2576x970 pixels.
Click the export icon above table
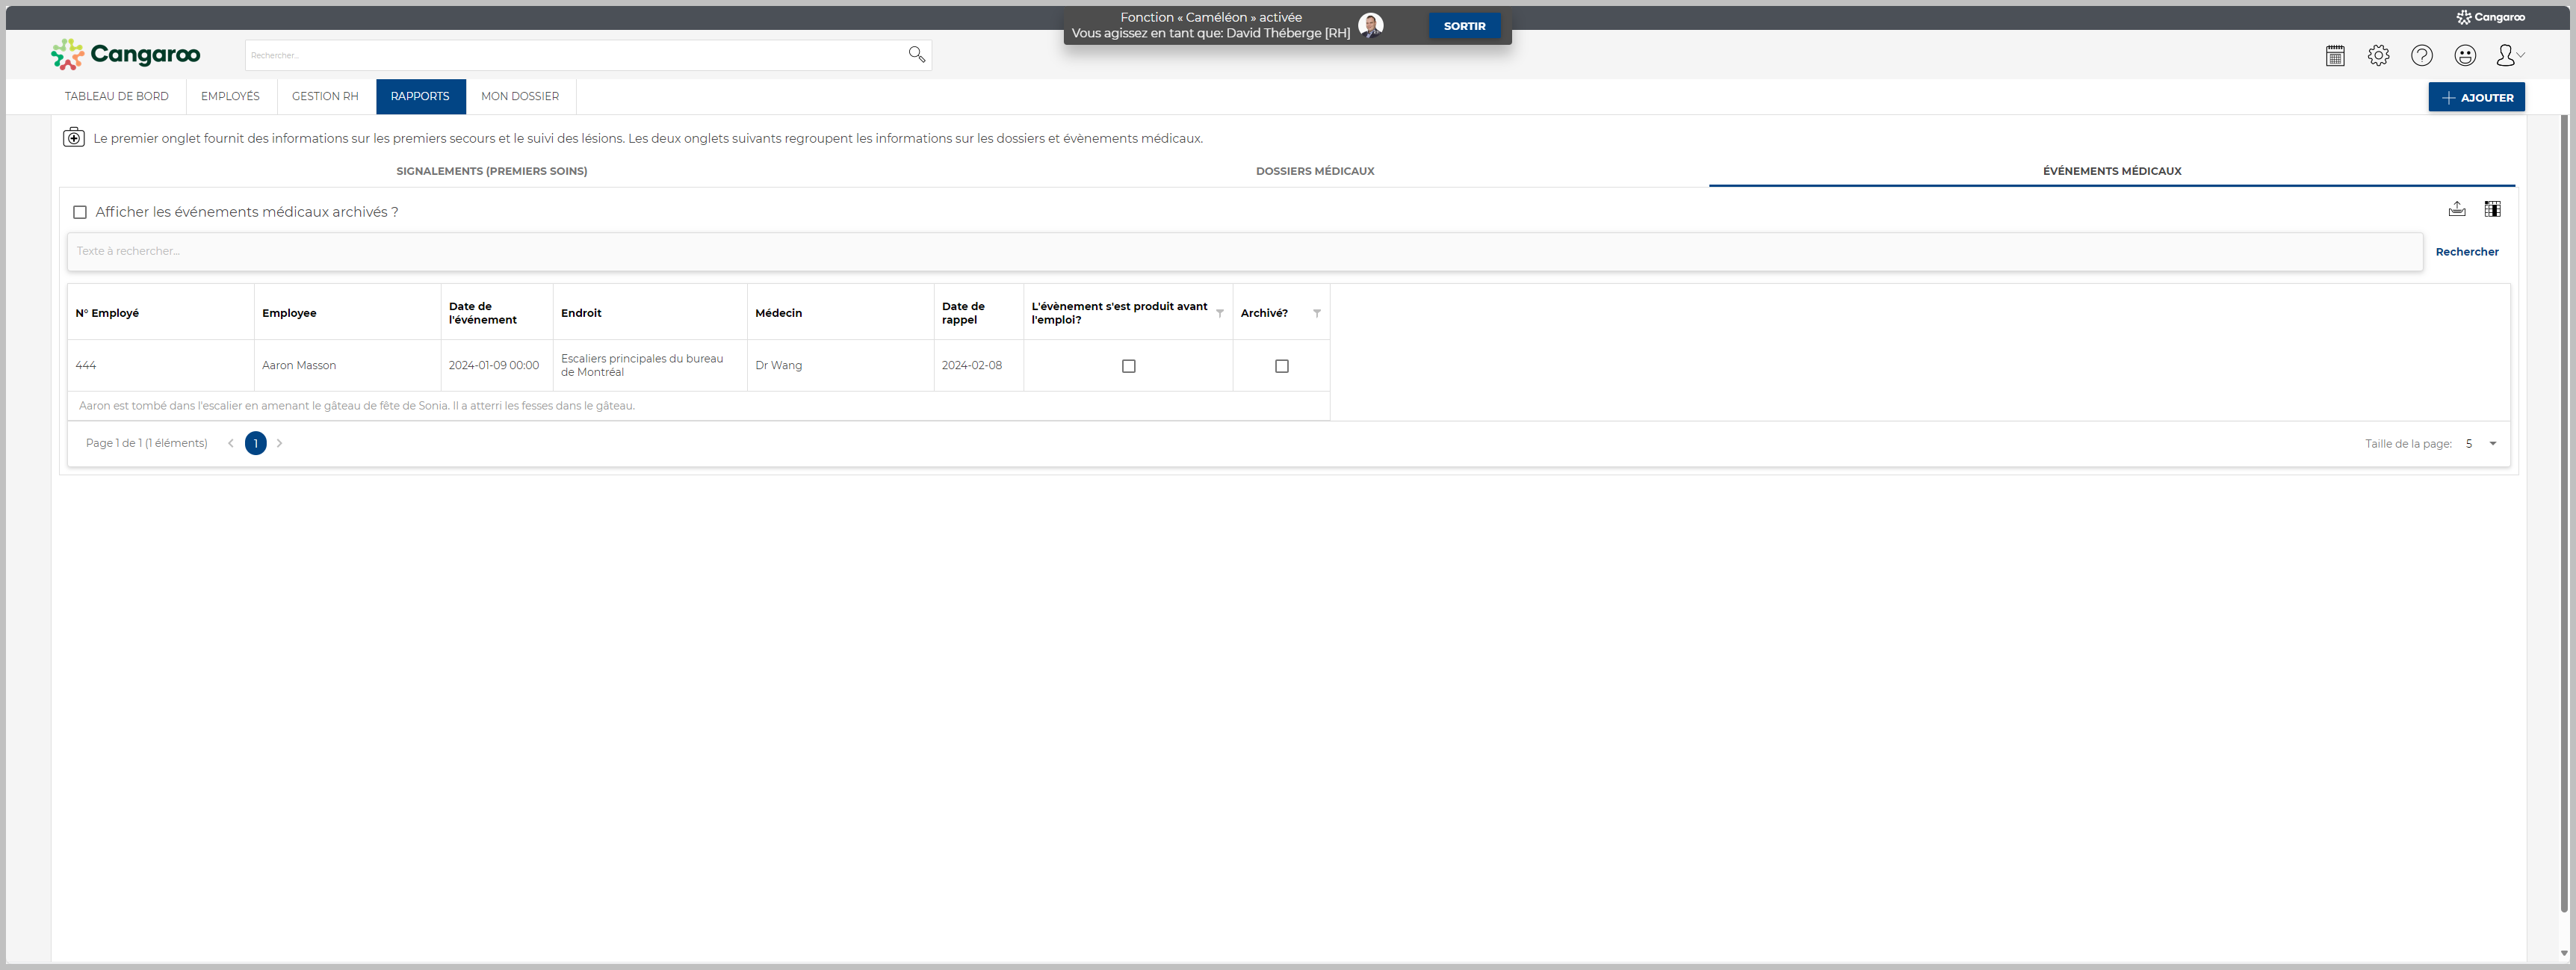click(2456, 209)
